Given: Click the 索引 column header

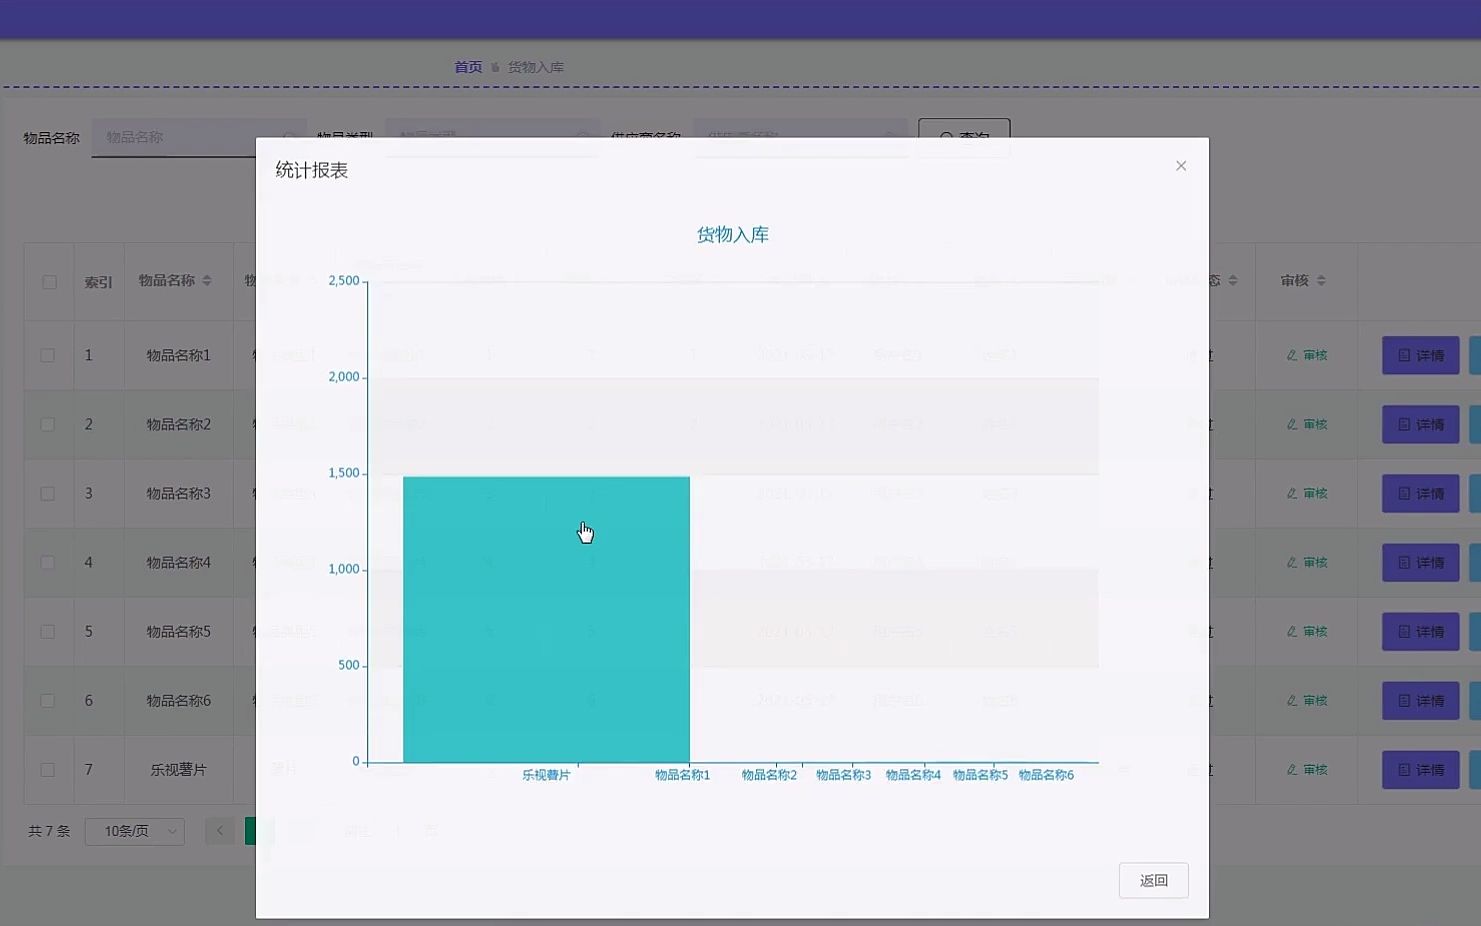Looking at the screenshot, I should [x=98, y=282].
